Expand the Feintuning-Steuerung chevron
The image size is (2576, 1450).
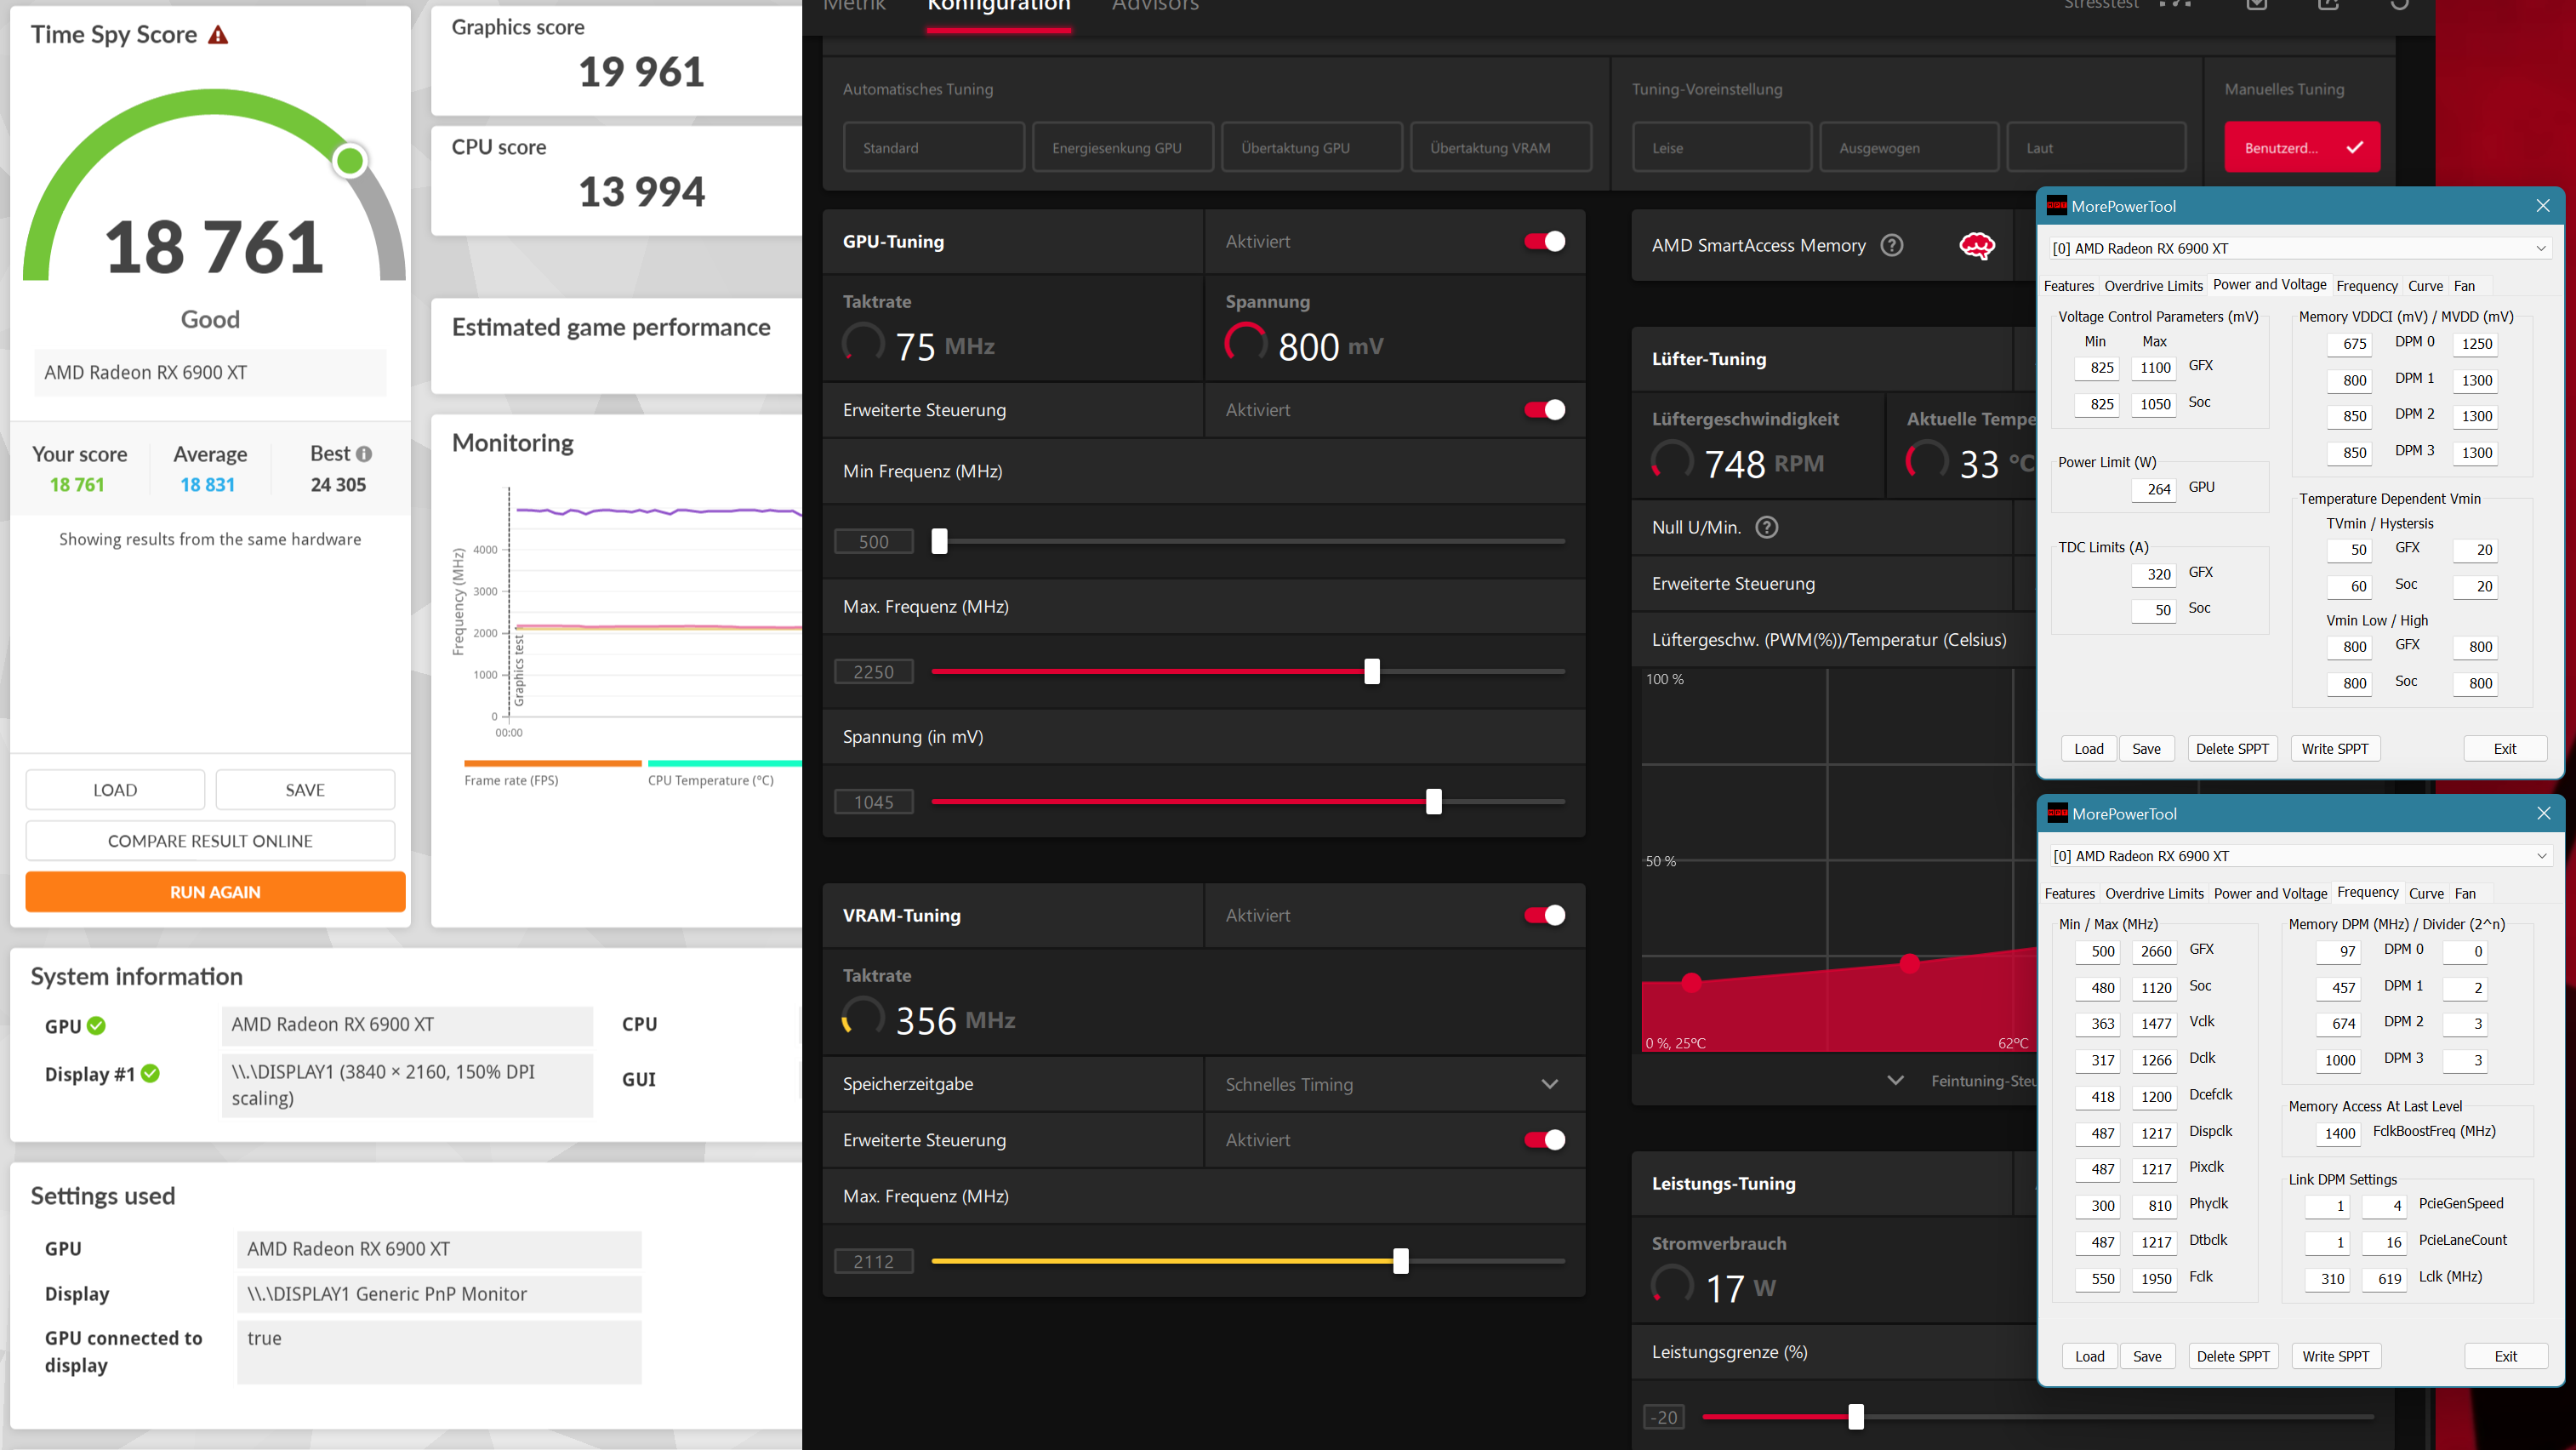click(1895, 1080)
